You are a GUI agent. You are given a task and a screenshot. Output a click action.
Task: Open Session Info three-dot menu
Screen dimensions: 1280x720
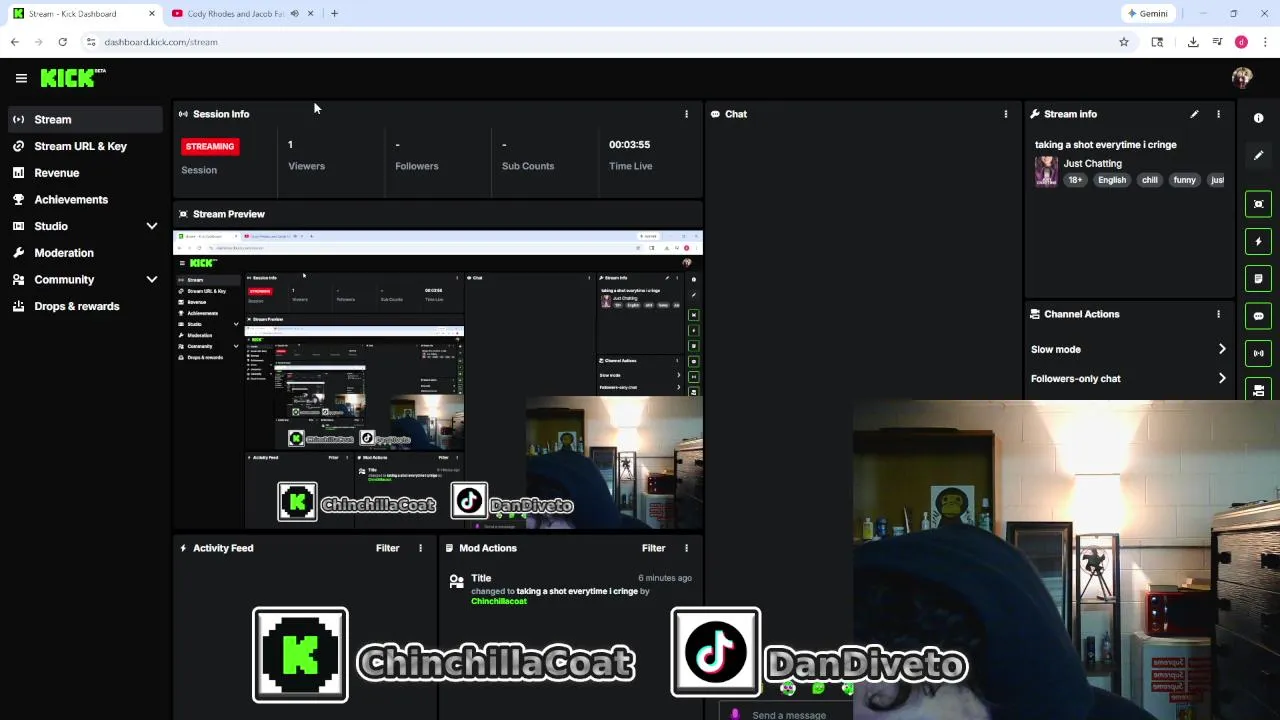pos(686,114)
